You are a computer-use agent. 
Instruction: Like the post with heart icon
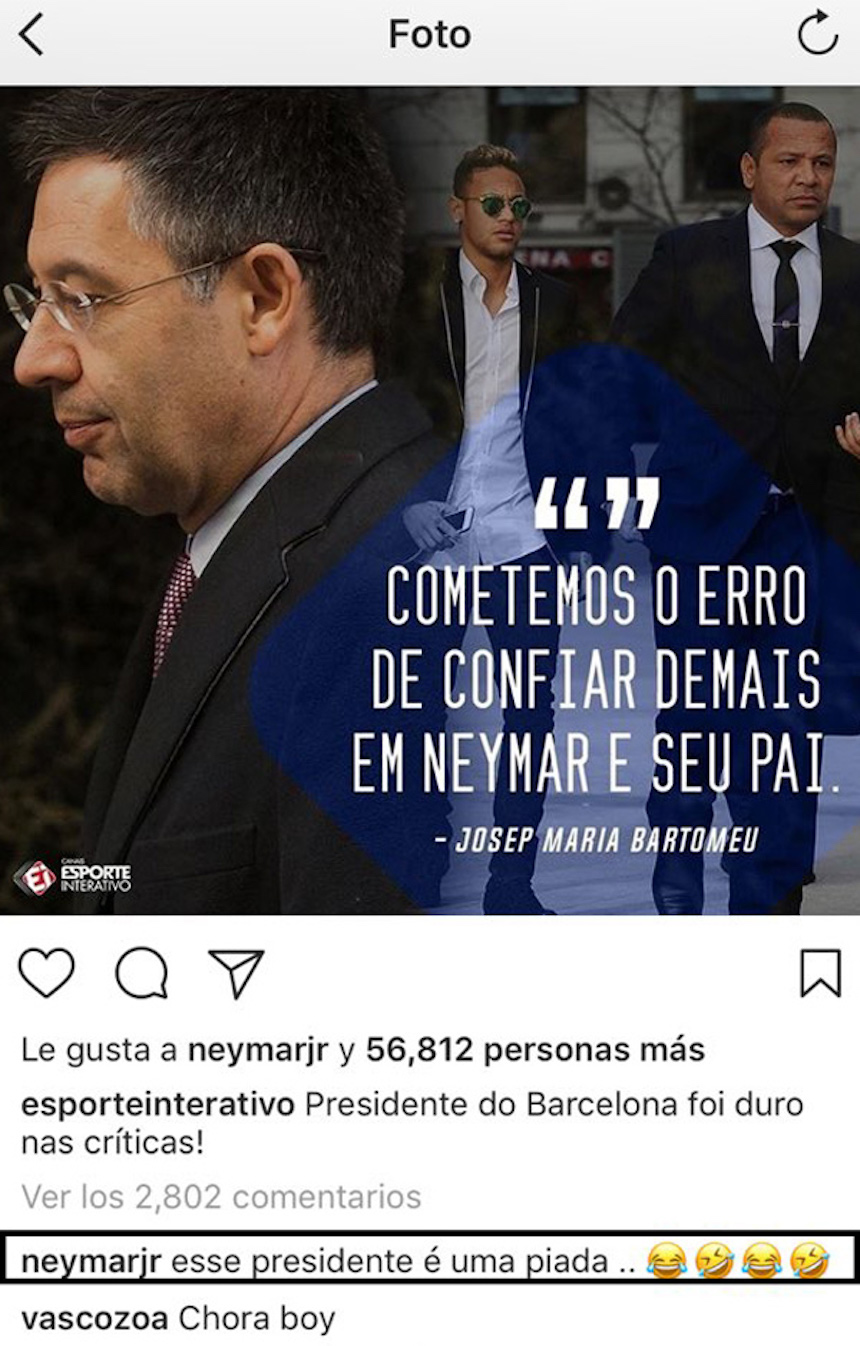coord(46,973)
